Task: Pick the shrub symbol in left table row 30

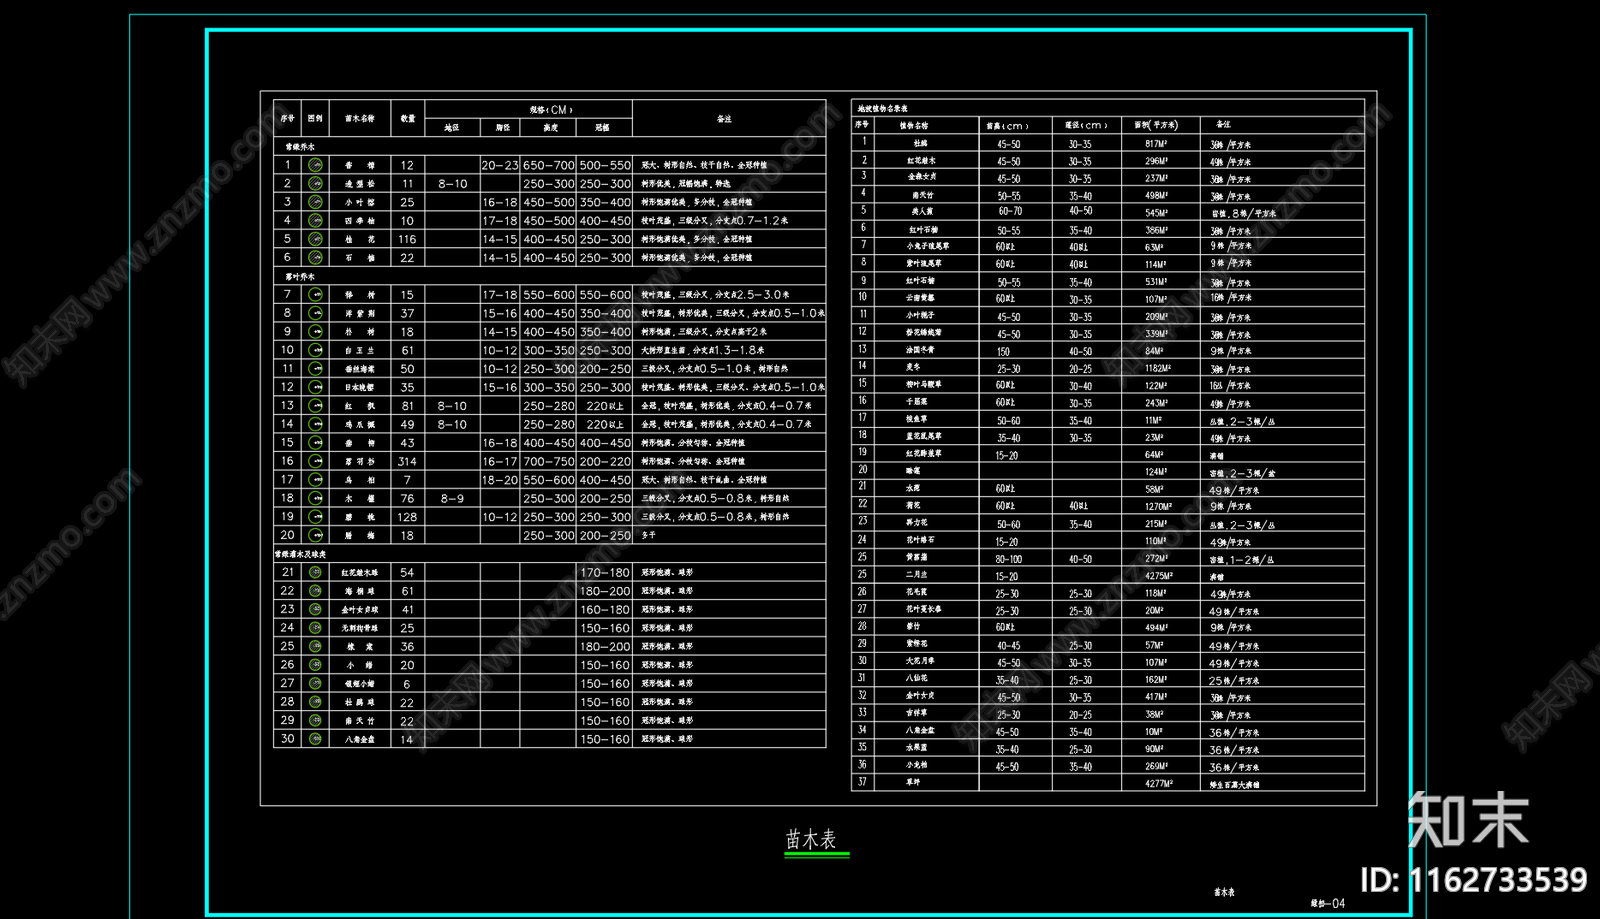Action: 315,739
